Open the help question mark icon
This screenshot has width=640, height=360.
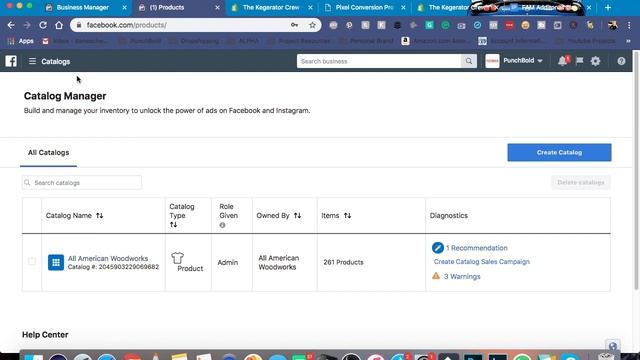tap(621, 61)
